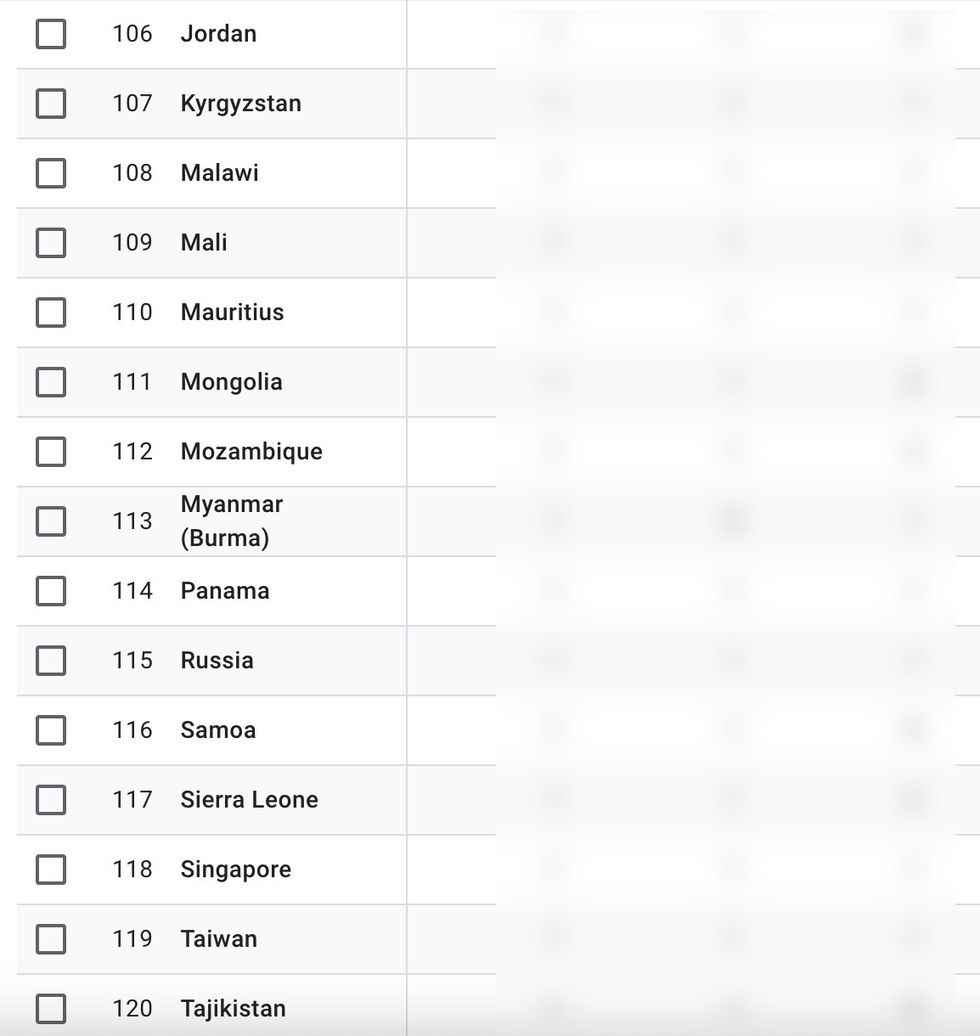This screenshot has height=1036, width=980.
Task: Select Mongolia using its checkbox
Action: [x=51, y=382]
